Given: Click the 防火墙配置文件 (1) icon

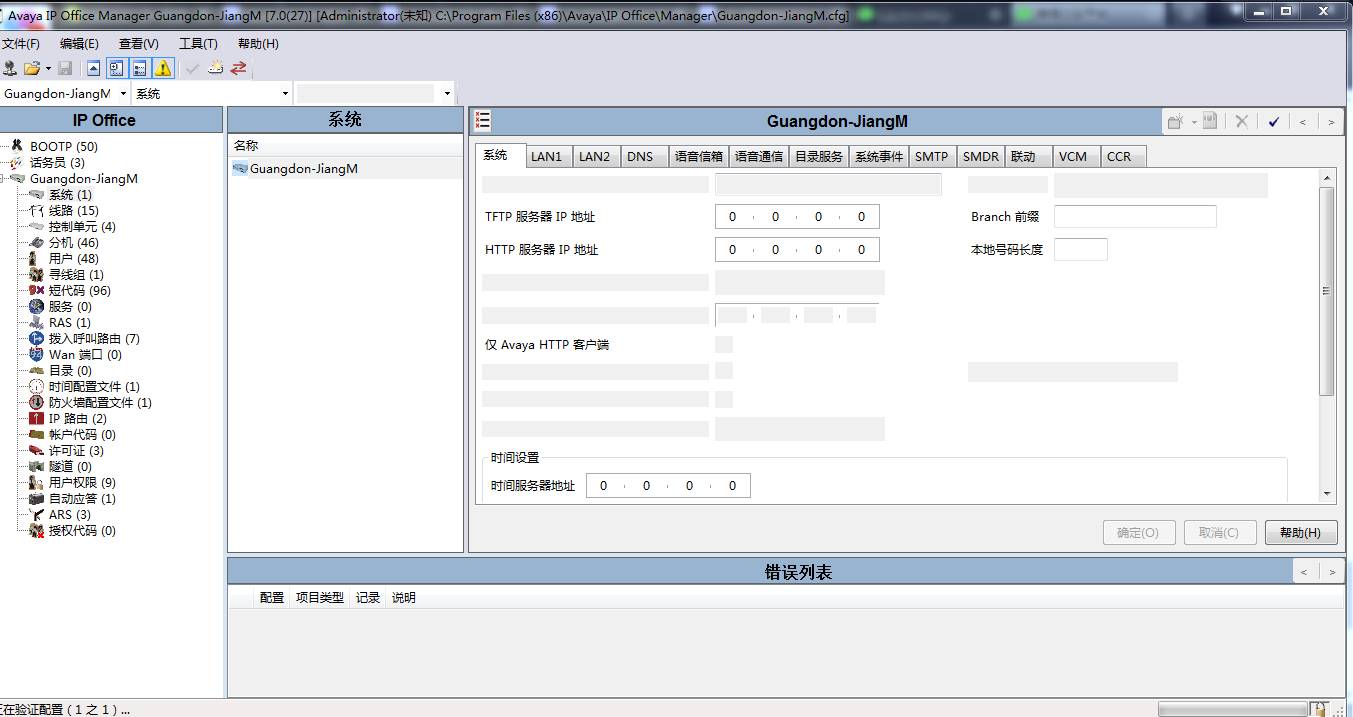Looking at the screenshot, I should pyautogui.click(x=37, y=403).
